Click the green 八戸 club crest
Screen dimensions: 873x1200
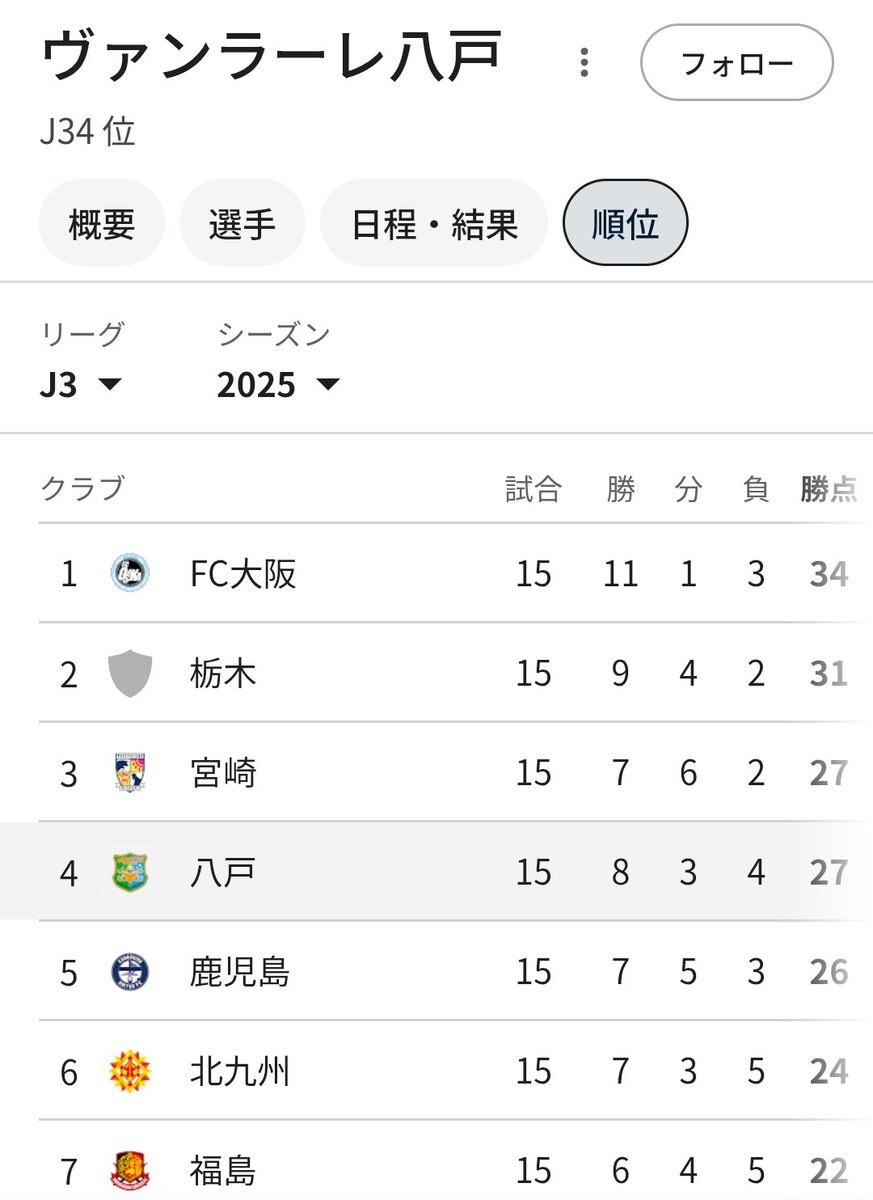tap(130, 872)
